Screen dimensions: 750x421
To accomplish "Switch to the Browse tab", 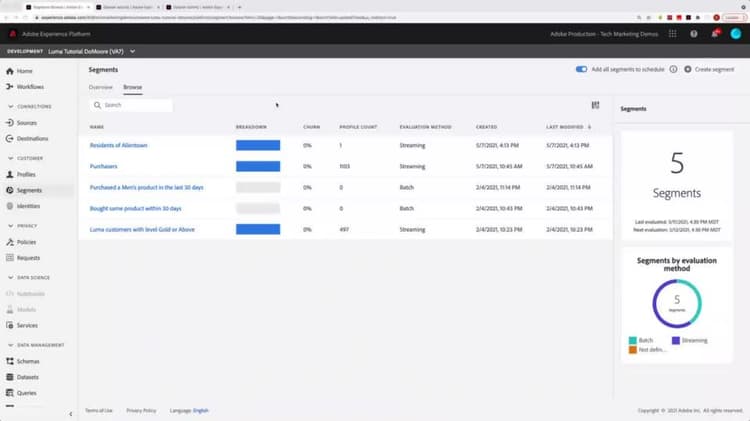I will click(132, 87).
